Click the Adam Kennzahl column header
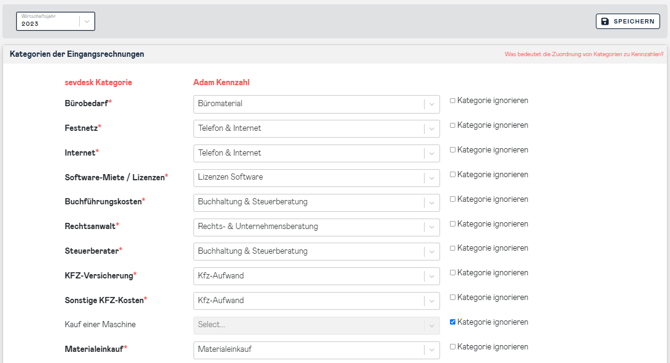This screenshot has width=670, height=363. click(221, 82)
